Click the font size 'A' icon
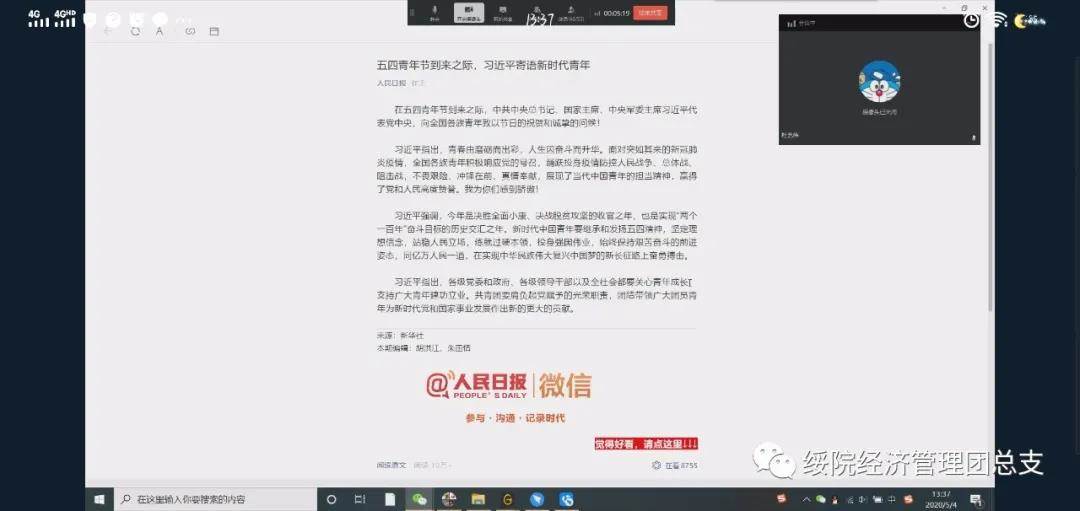Screen dimensions: 1080x511 [160, 31]
